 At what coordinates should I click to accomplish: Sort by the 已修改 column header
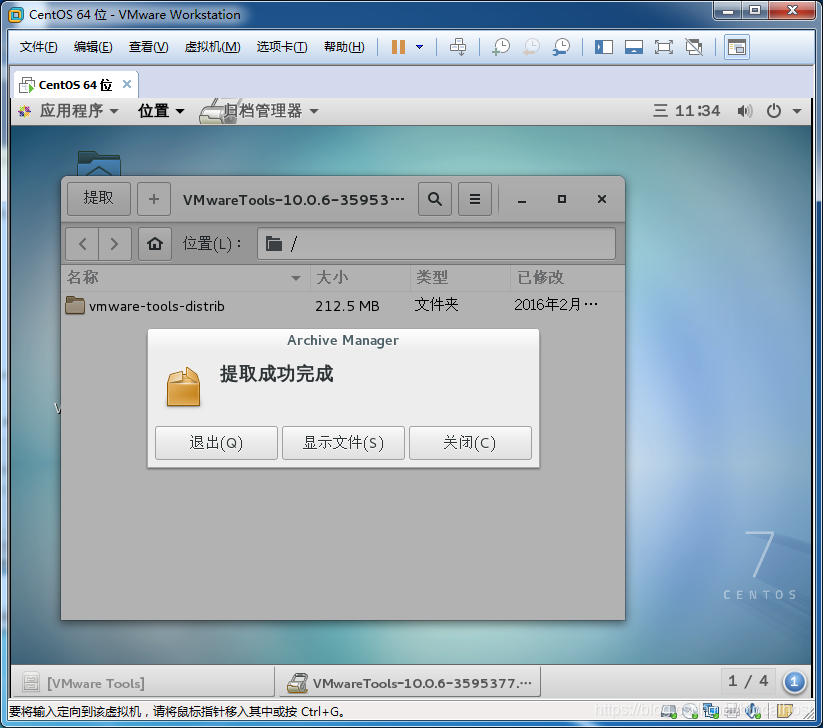[567, 277]
